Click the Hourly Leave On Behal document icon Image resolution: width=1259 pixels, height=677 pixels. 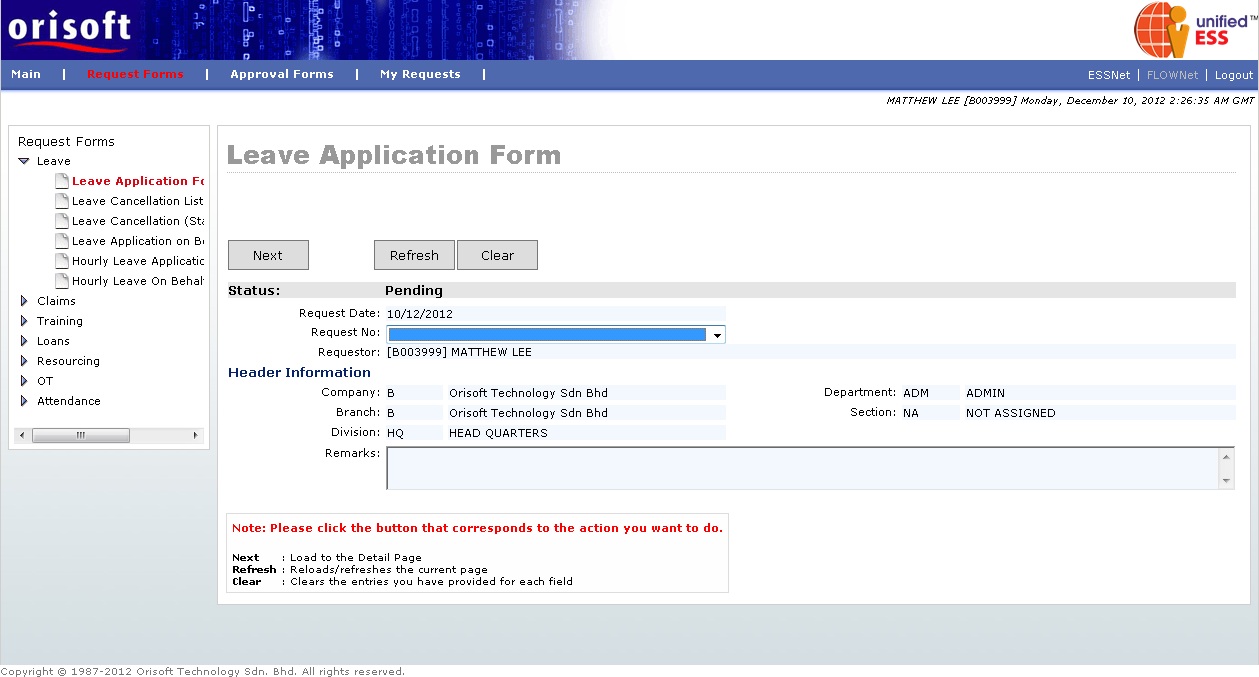click(x=62, y=281)
